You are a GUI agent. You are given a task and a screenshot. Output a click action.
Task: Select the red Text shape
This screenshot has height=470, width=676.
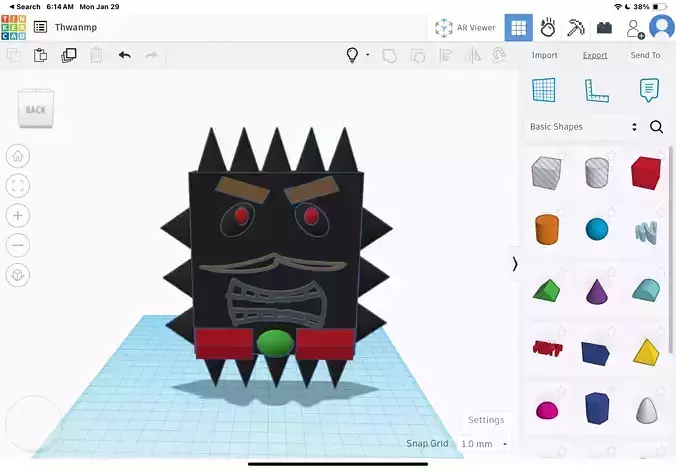pos(547,348)
